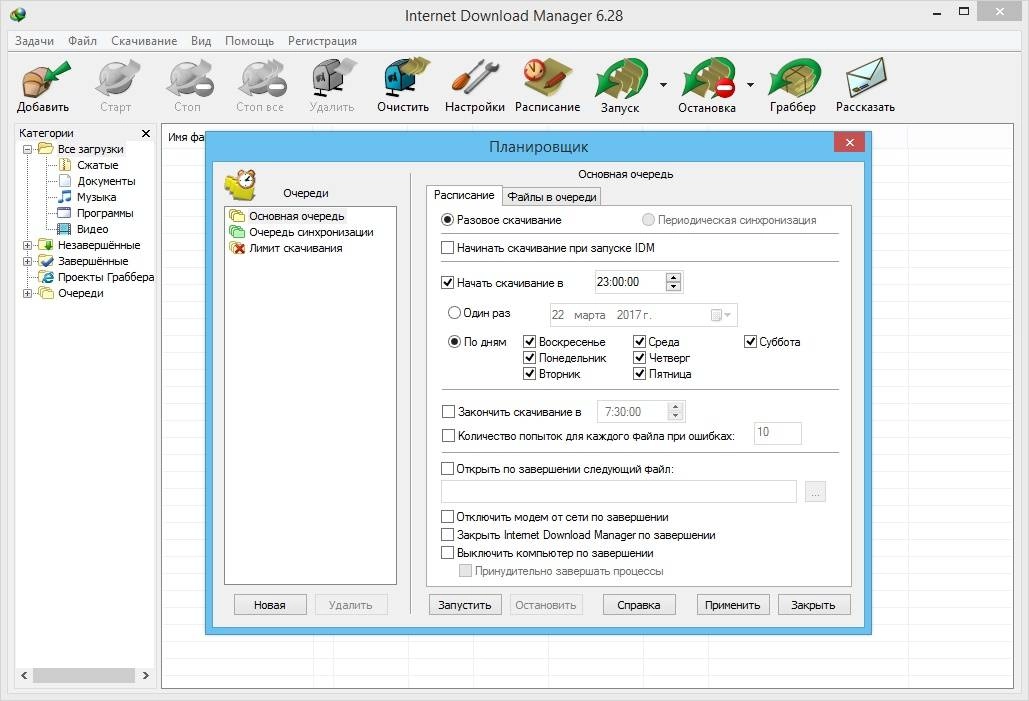
Task: Enable Закончить скачивание в checkbox
Action: point(448,412)
